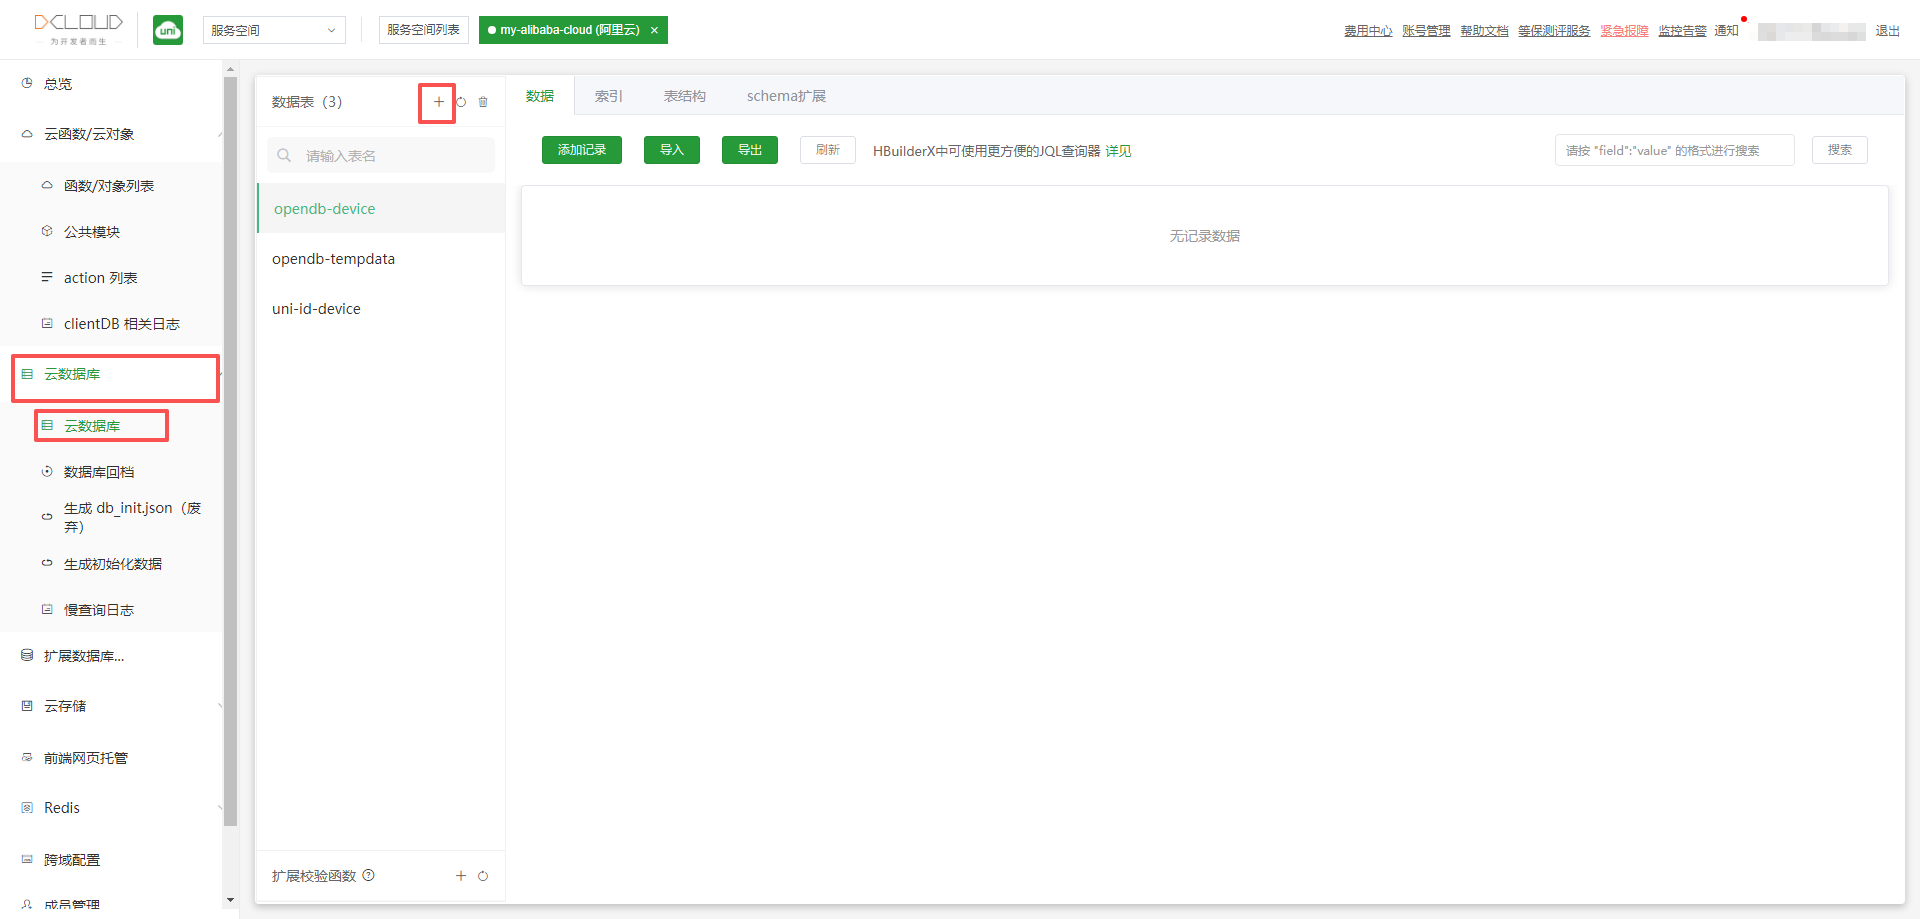Screen dimensions: 1920x919
Task: Click the DCloud logo
Action: point(79,29)
